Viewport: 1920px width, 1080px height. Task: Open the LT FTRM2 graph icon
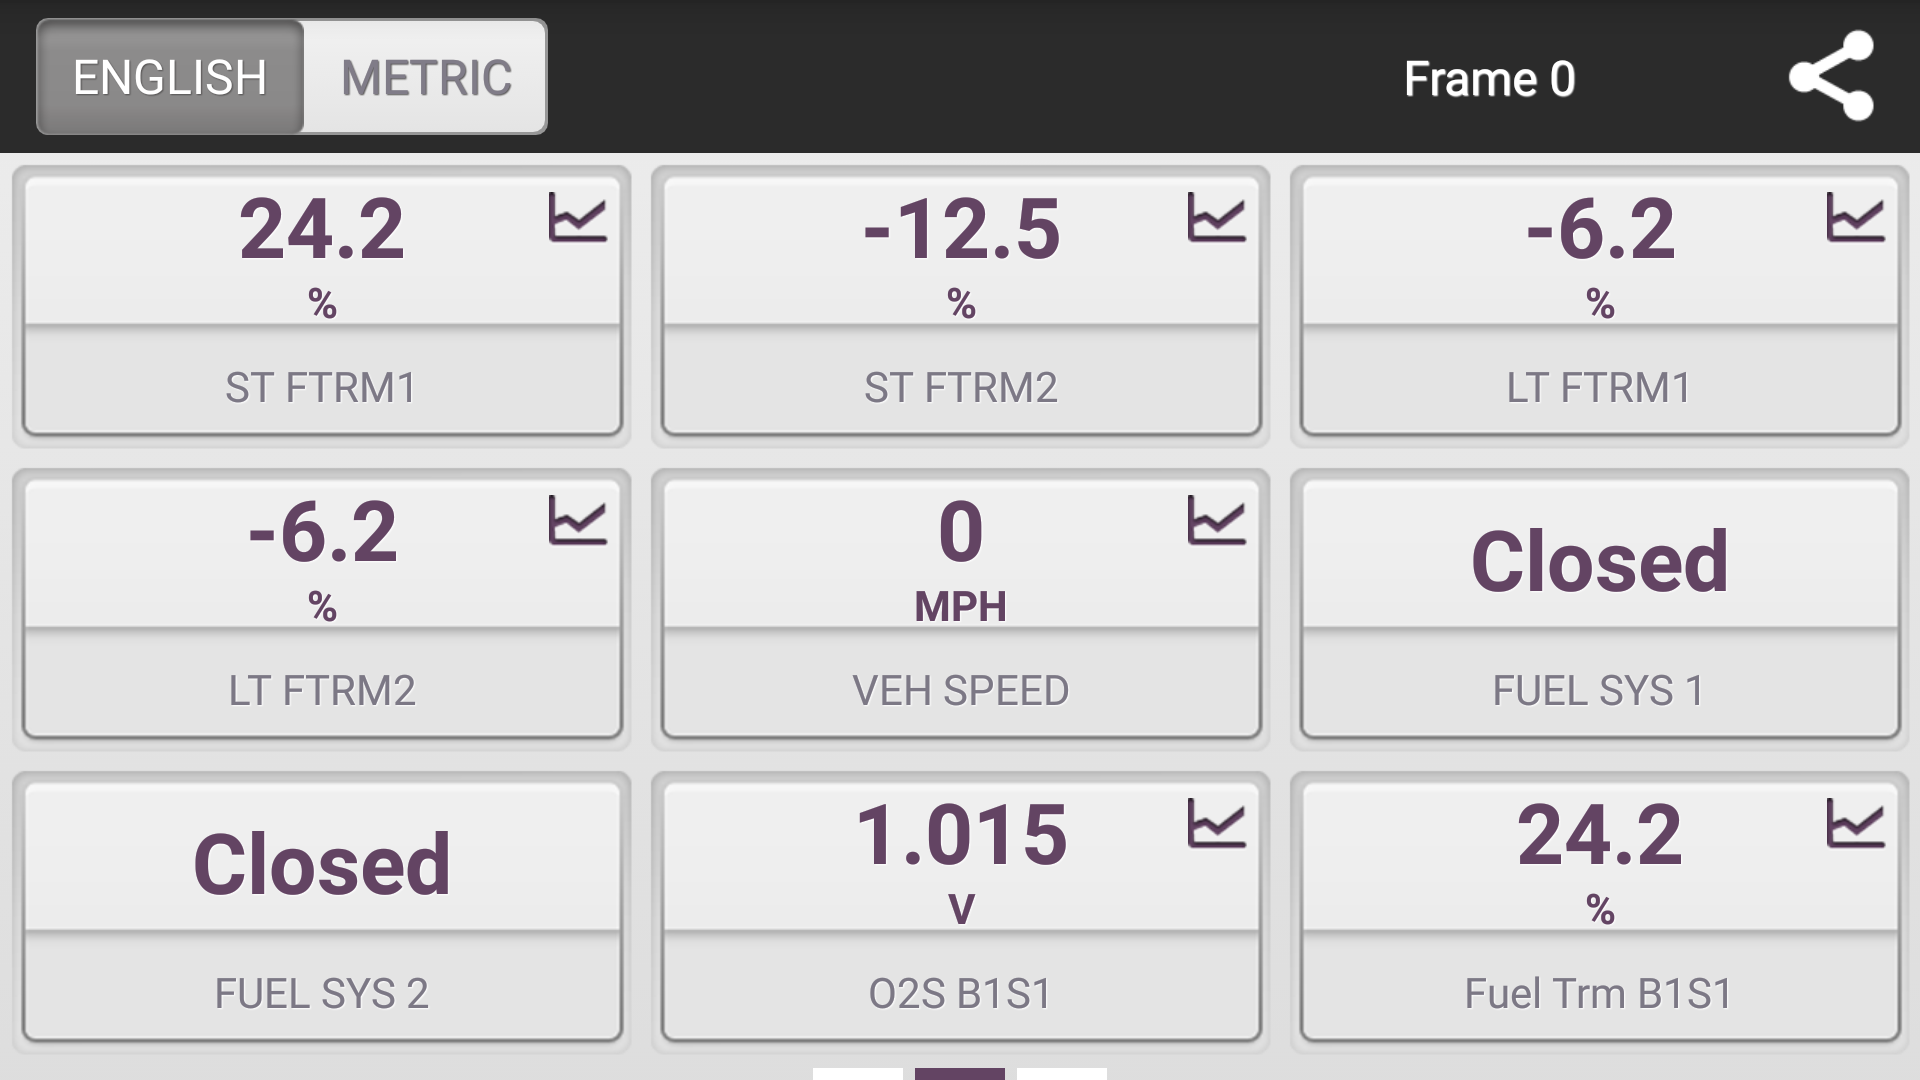(577, 521)
